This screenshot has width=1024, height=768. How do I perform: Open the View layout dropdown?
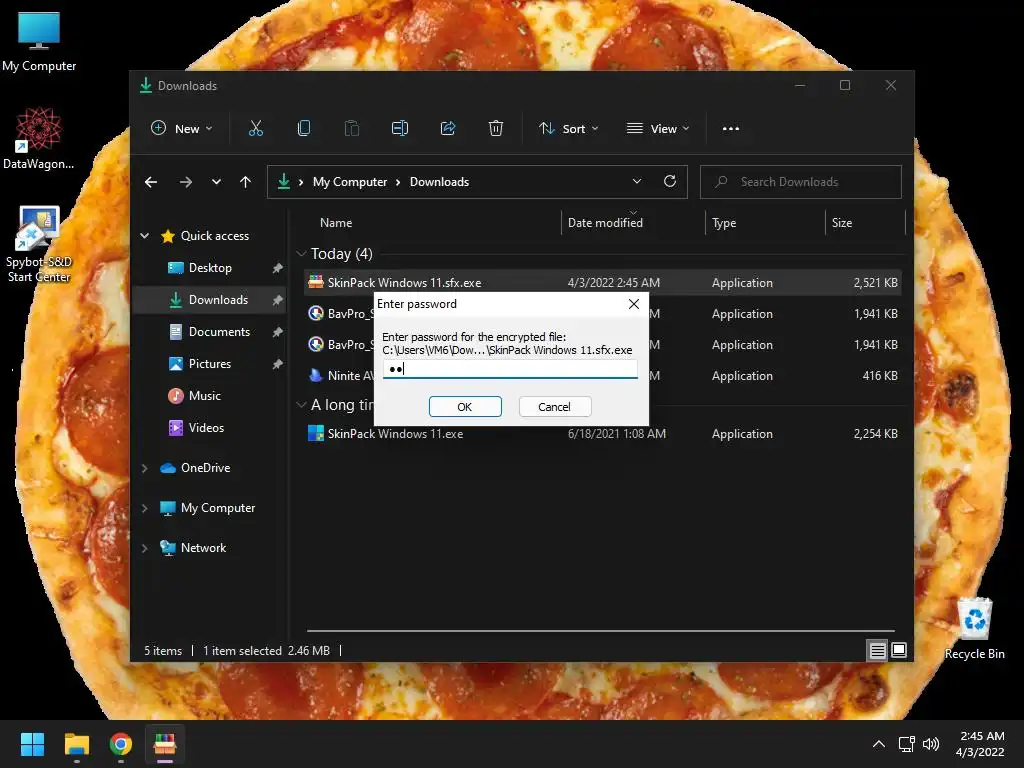point(658,129)
